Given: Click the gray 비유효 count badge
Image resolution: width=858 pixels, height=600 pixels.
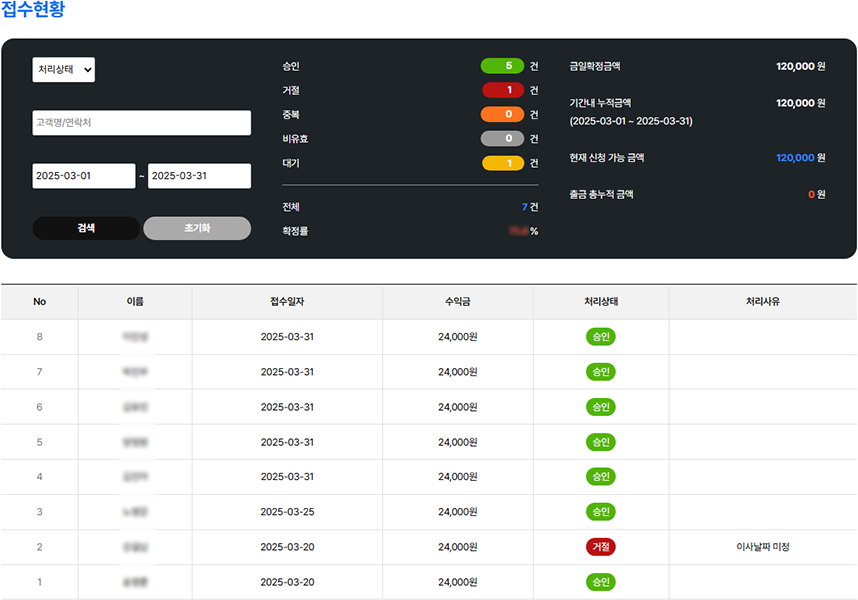Looking at the screenshot, I should tap(502, 139).
